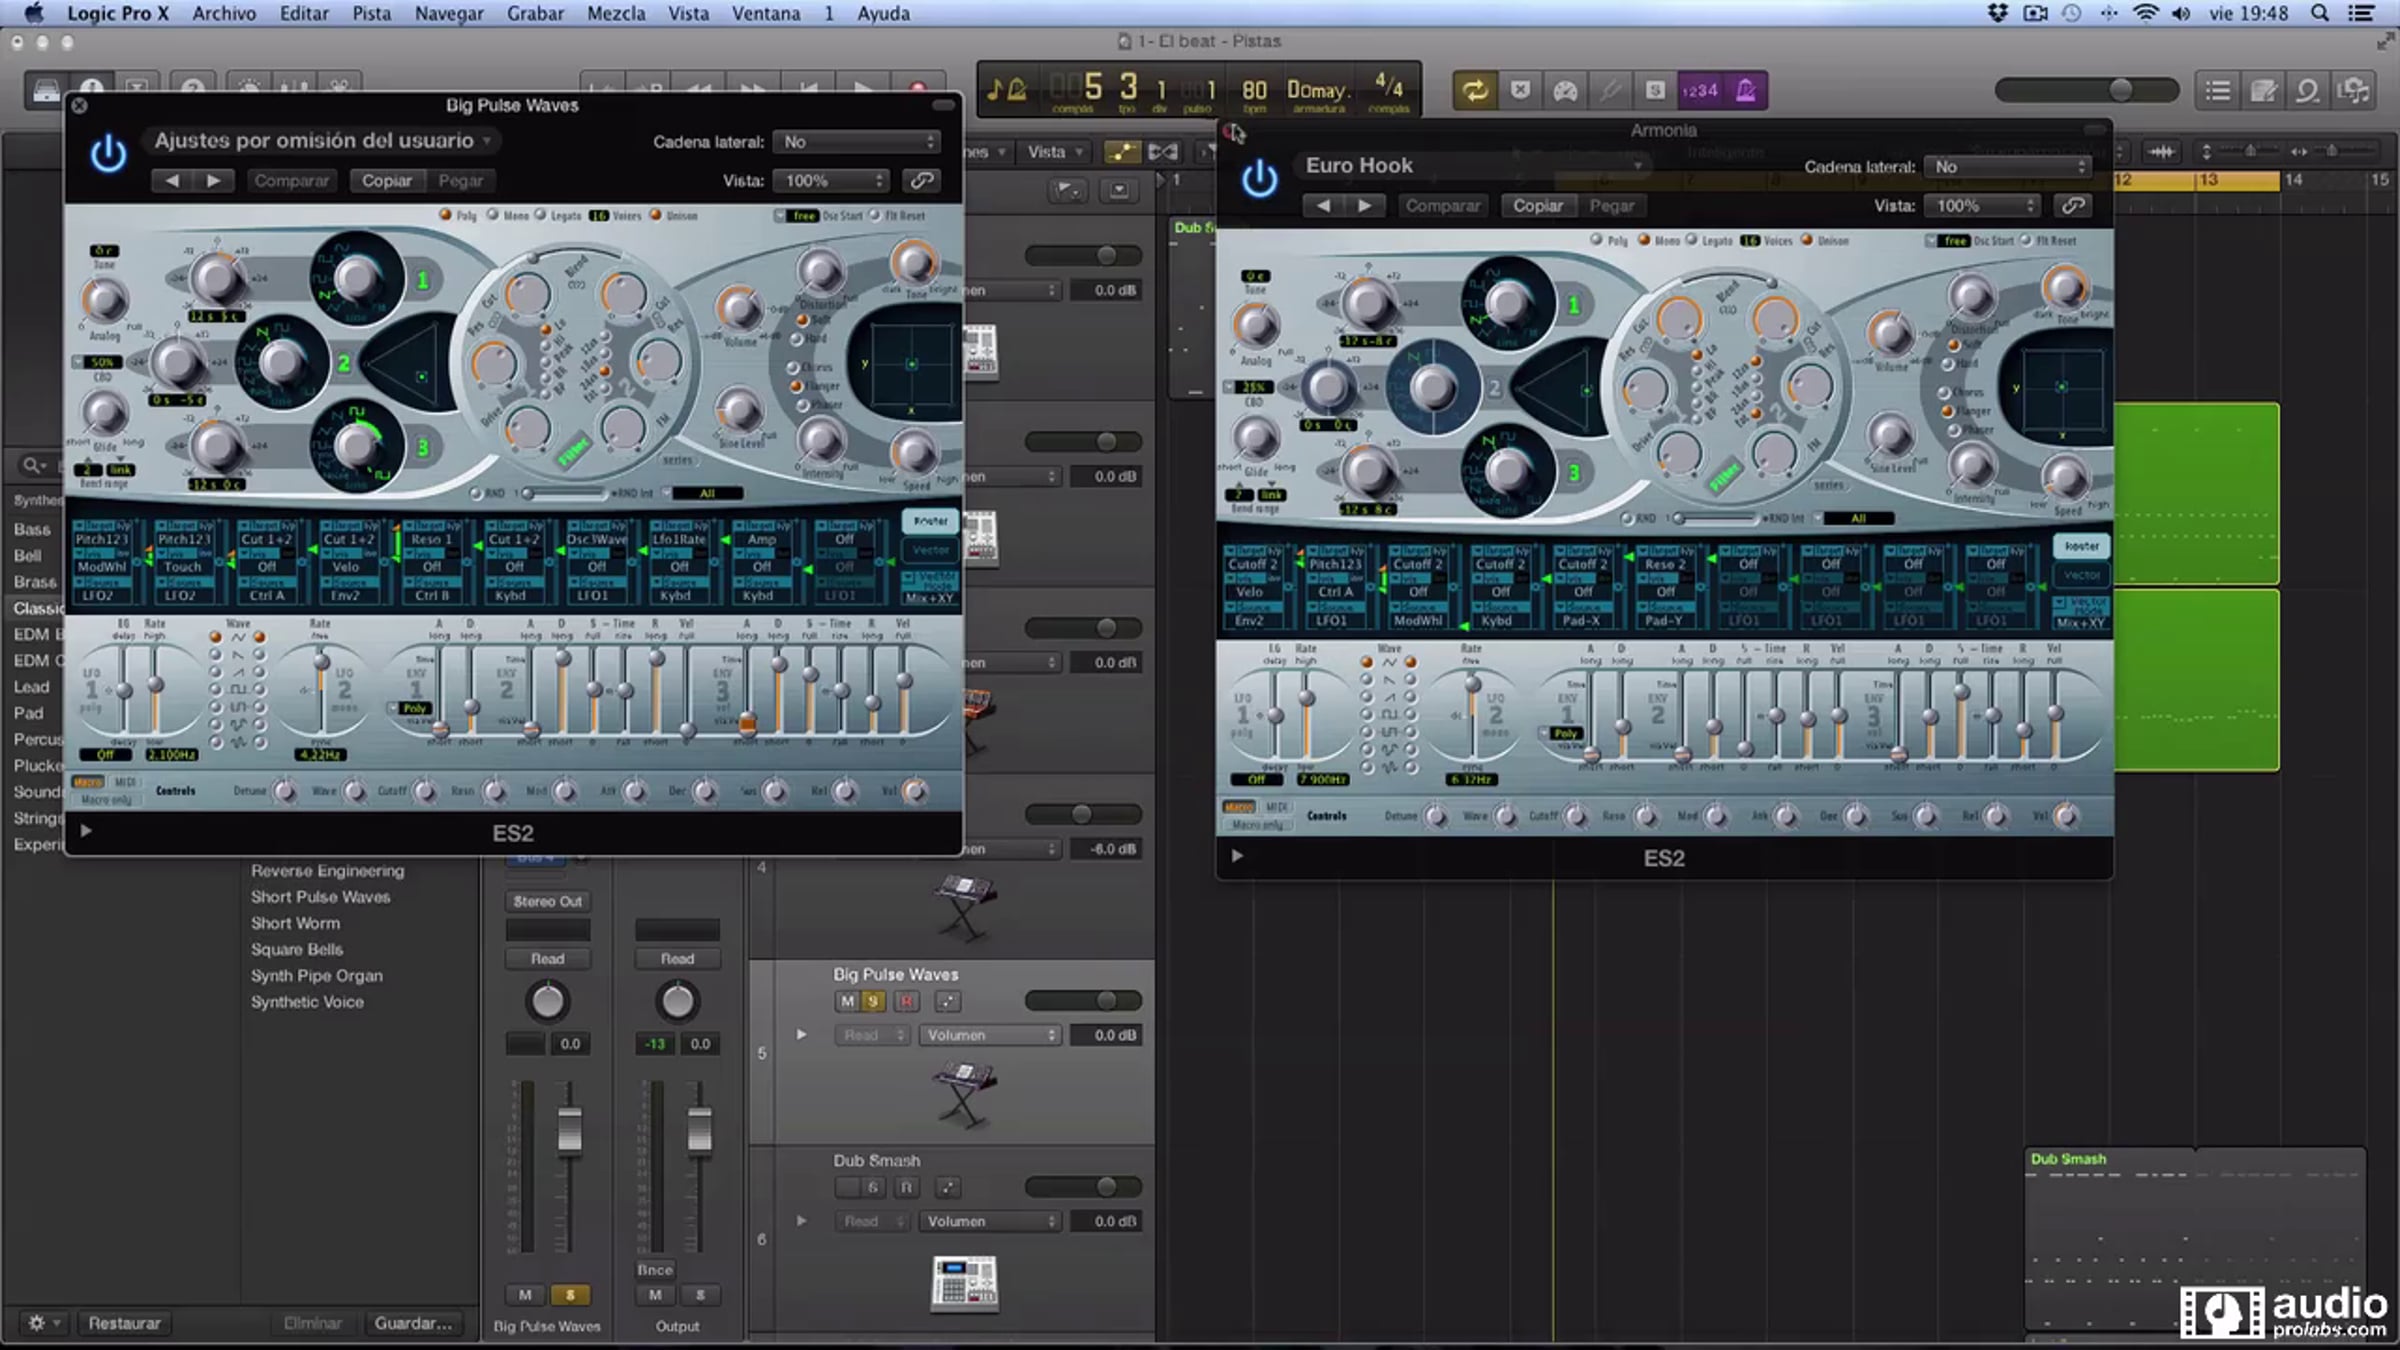Open Volumen automation parameter menu for Dub Smash
Screen dimensions: 2400x1350
989,1221
